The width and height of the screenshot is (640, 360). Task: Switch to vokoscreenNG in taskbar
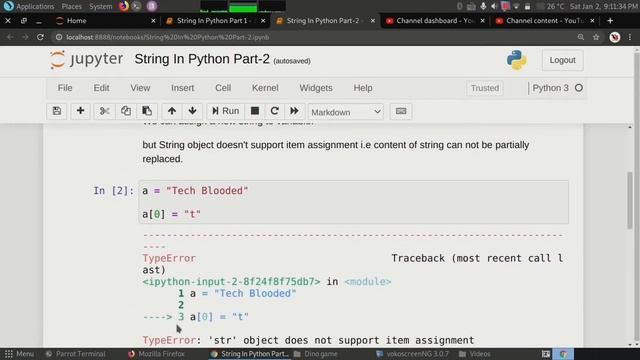[x=412, y=354]
